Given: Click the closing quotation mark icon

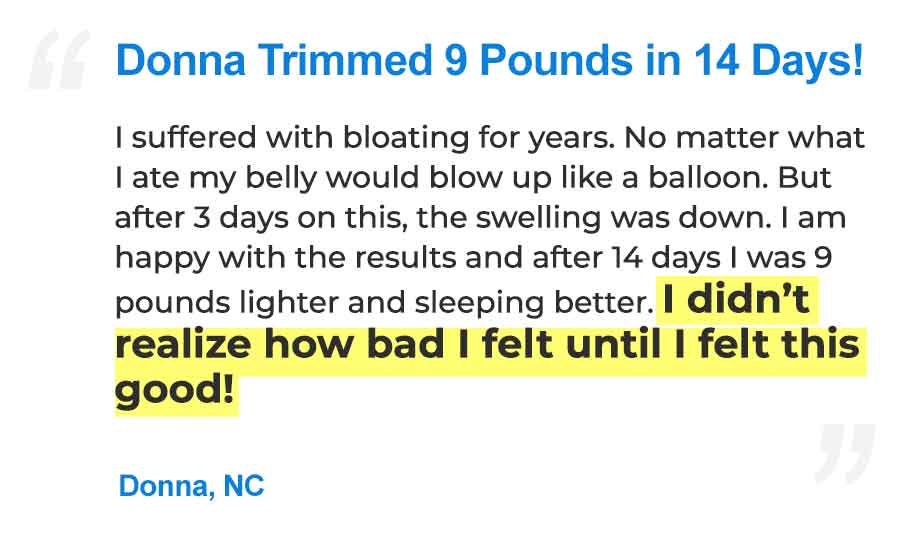Looking at the screenshot, I should point(845,453).
